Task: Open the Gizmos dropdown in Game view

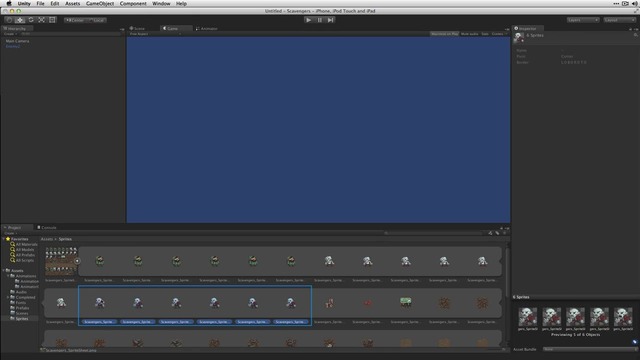Action: click(499, 34)
